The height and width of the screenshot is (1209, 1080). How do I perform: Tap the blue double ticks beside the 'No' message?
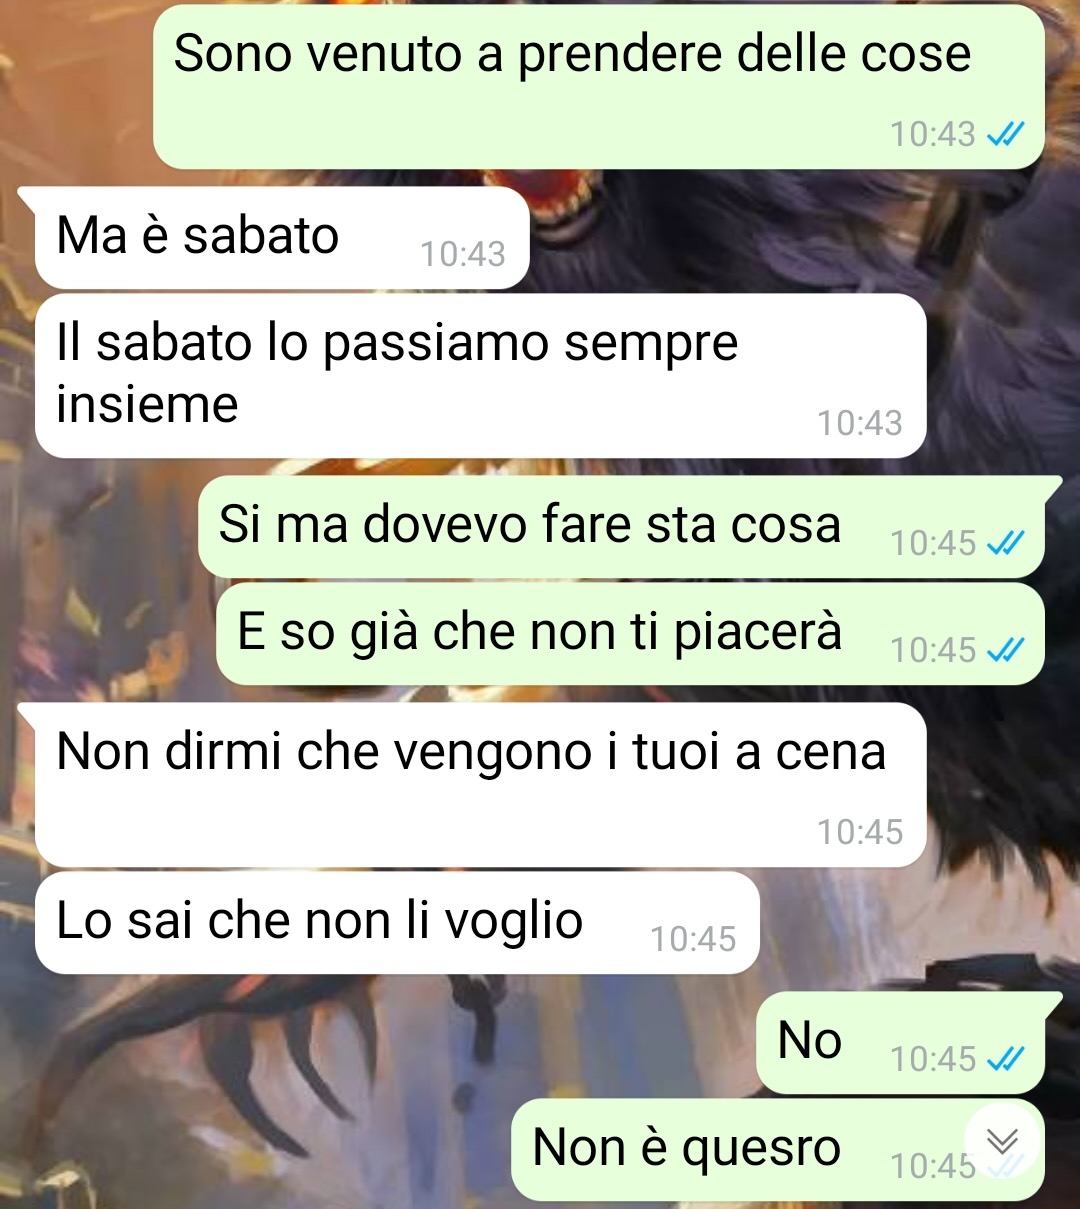point(1005,1059)
